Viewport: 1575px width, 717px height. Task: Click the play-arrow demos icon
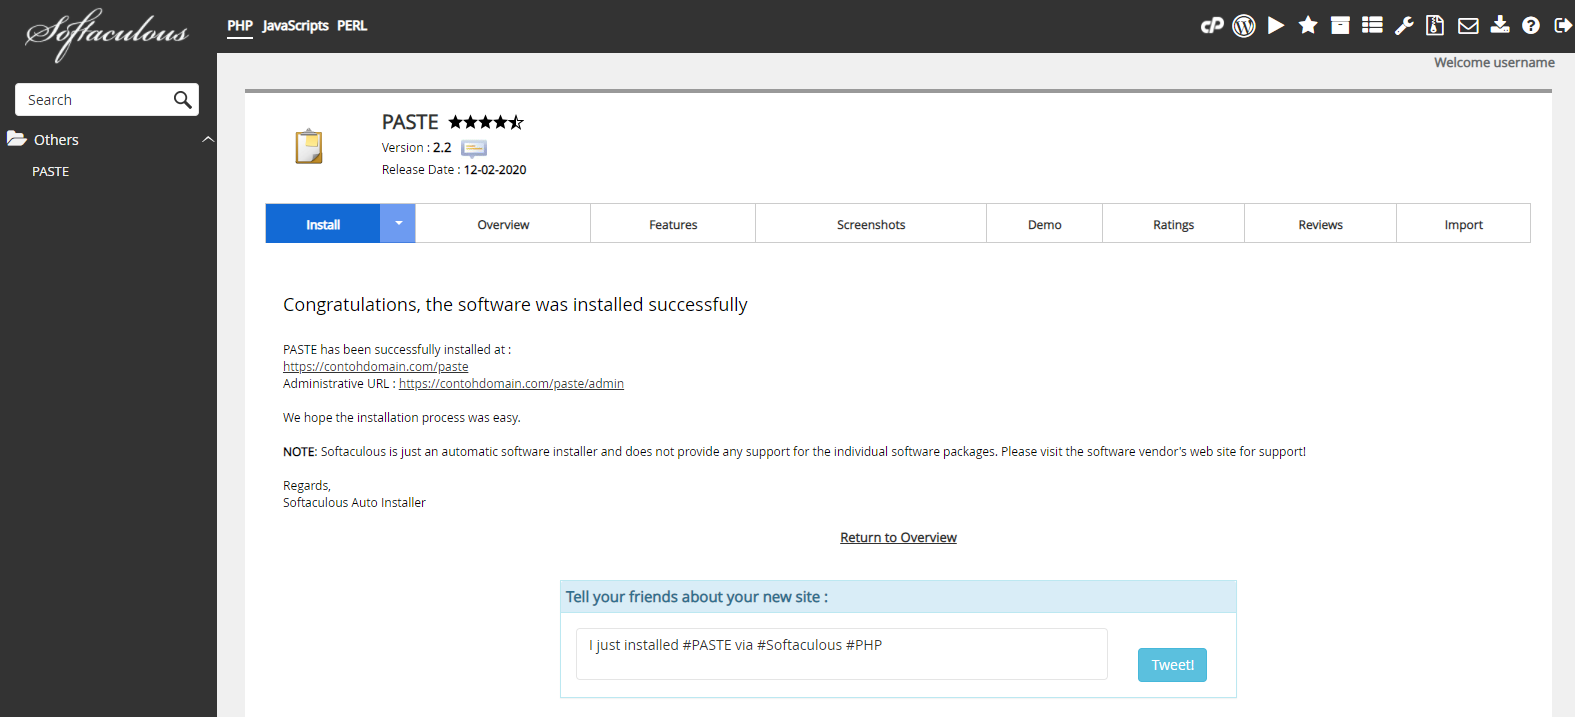[1276, 26]
